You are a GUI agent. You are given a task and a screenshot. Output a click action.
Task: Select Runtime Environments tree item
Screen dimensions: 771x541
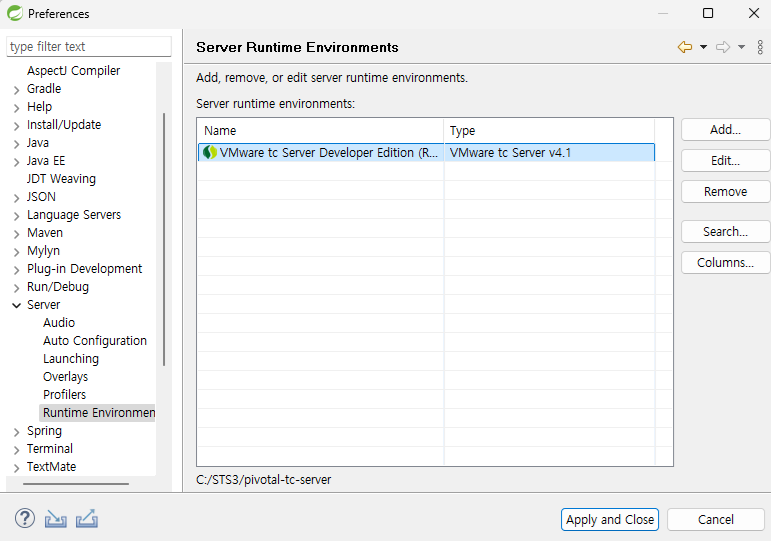(97, 413)
